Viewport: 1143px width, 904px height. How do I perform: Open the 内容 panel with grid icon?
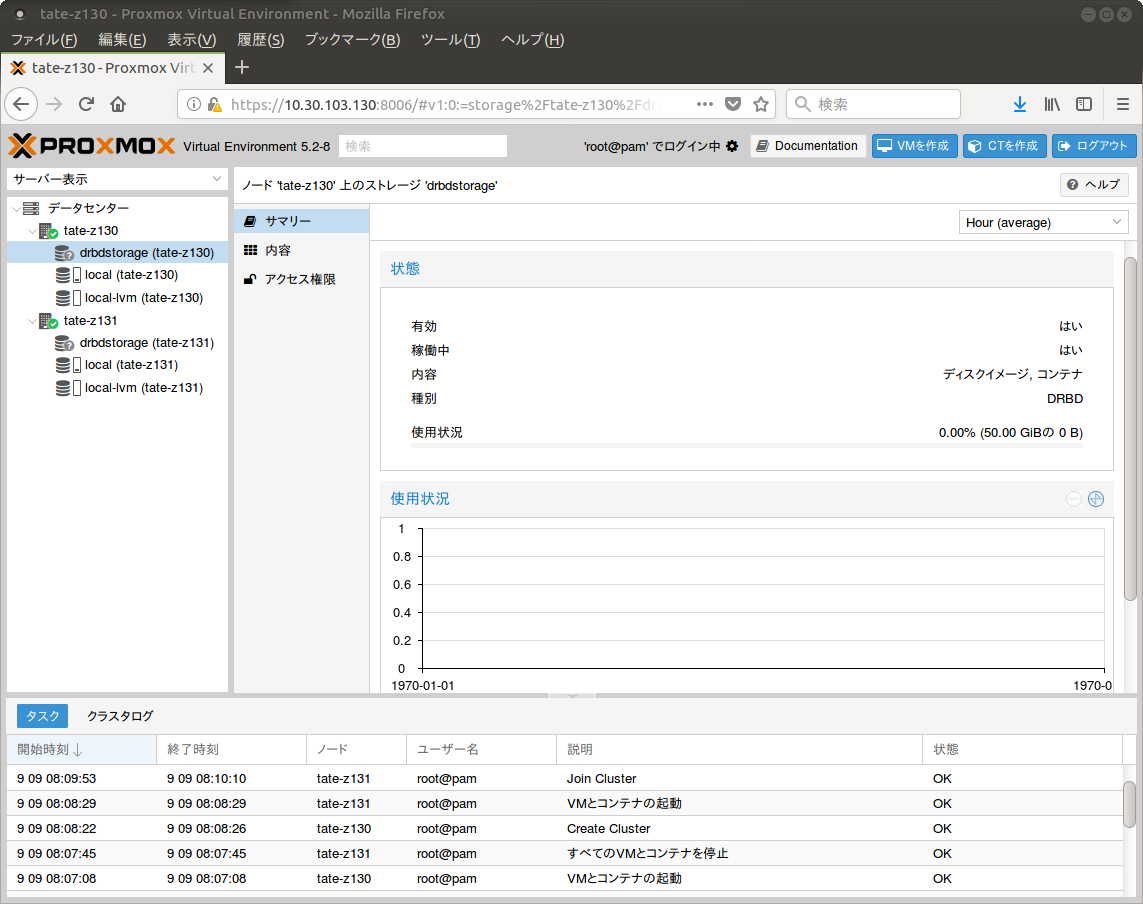click(276, 249)
